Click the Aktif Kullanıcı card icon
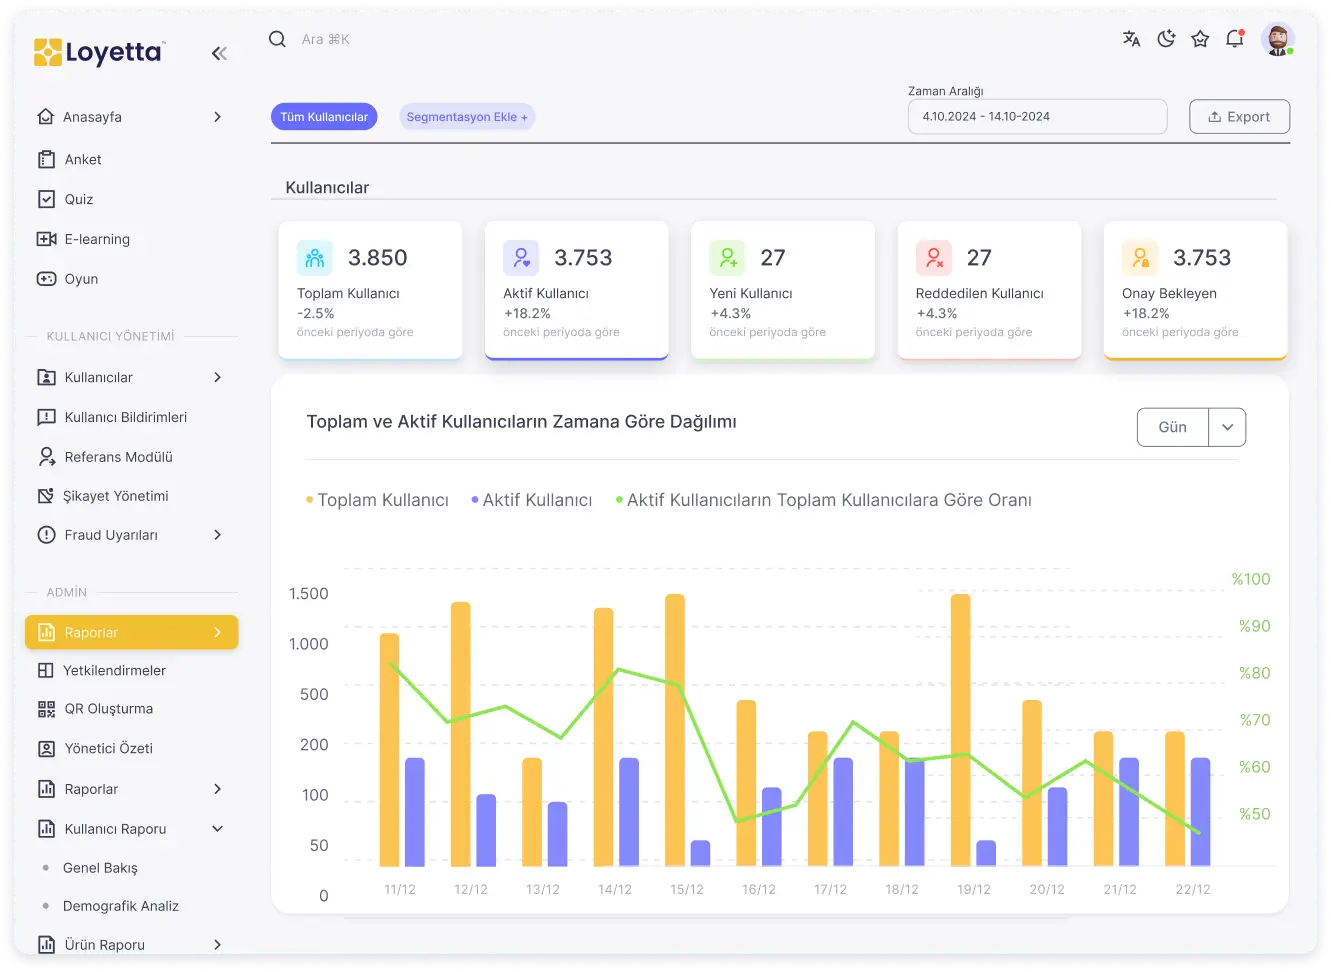The image size is (1331, 972). 521,258
